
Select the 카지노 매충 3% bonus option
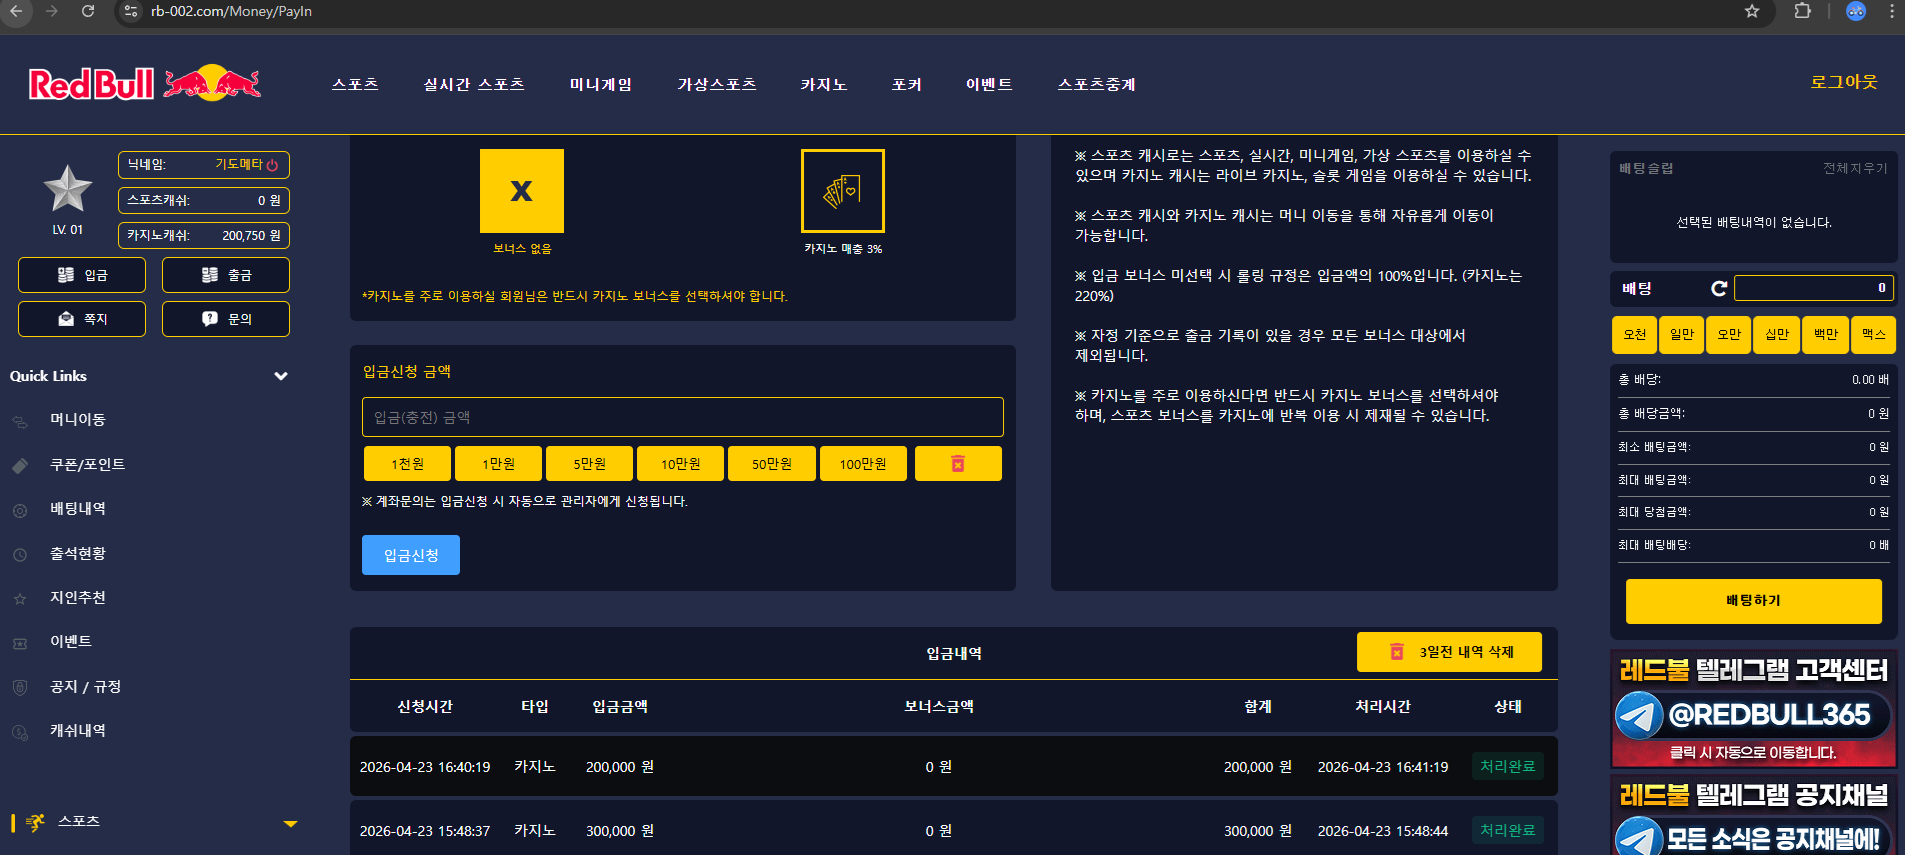point(843,191)
